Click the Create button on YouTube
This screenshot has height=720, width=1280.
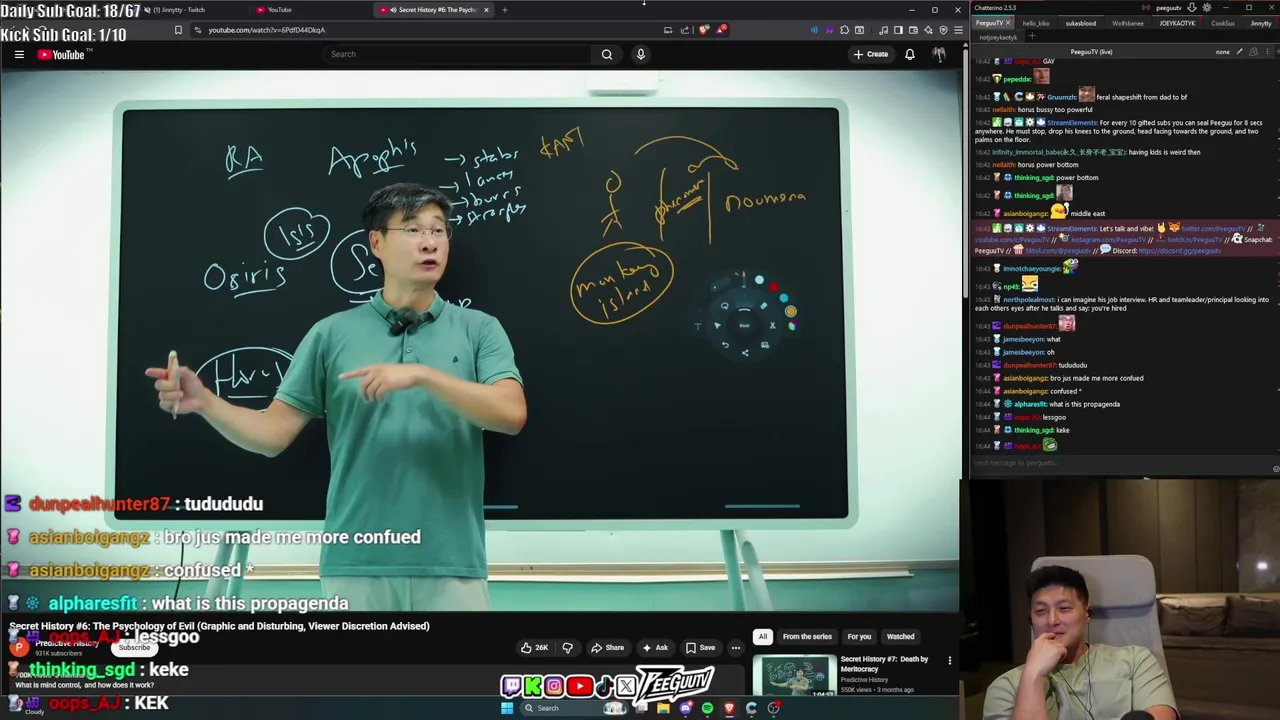pyautogui.click(x=871, y=54)
